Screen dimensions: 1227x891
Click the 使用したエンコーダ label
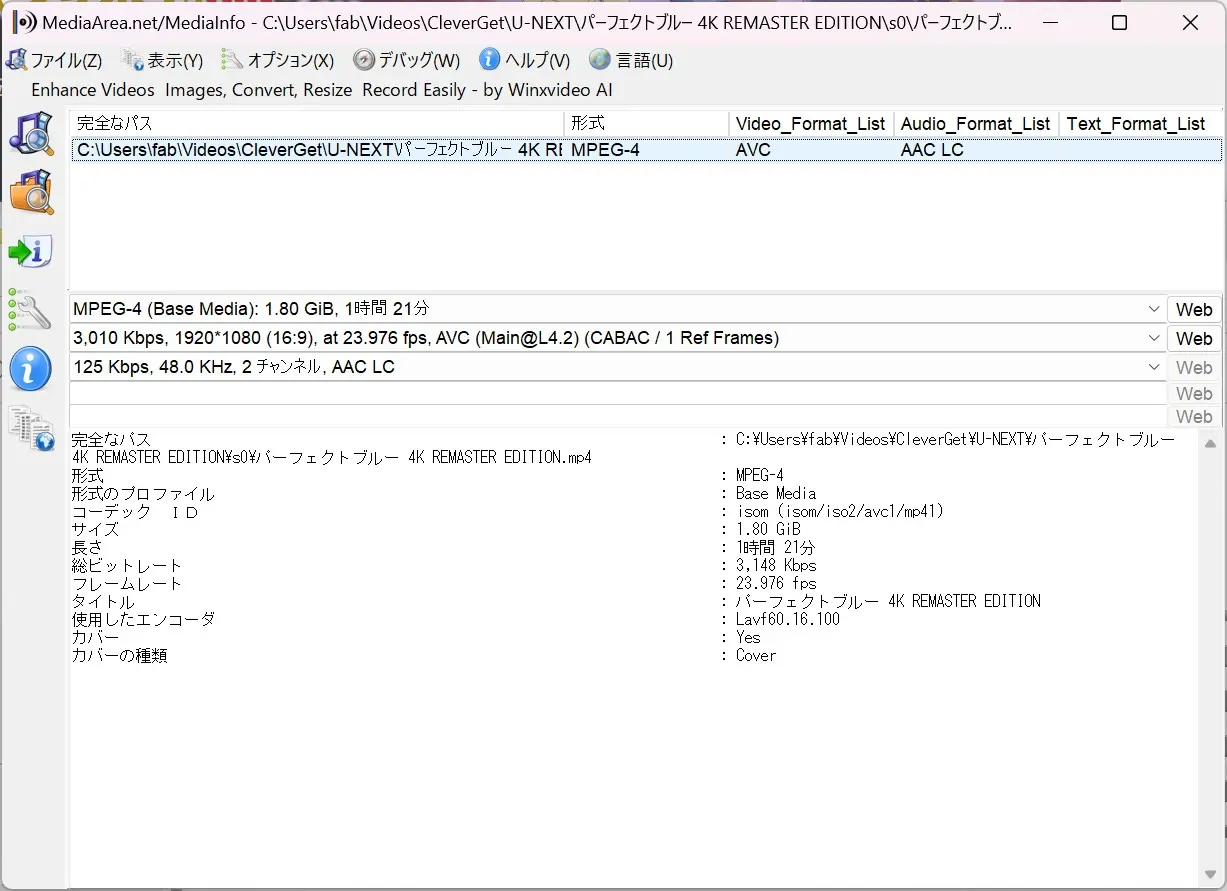click(x=143, y=619)
